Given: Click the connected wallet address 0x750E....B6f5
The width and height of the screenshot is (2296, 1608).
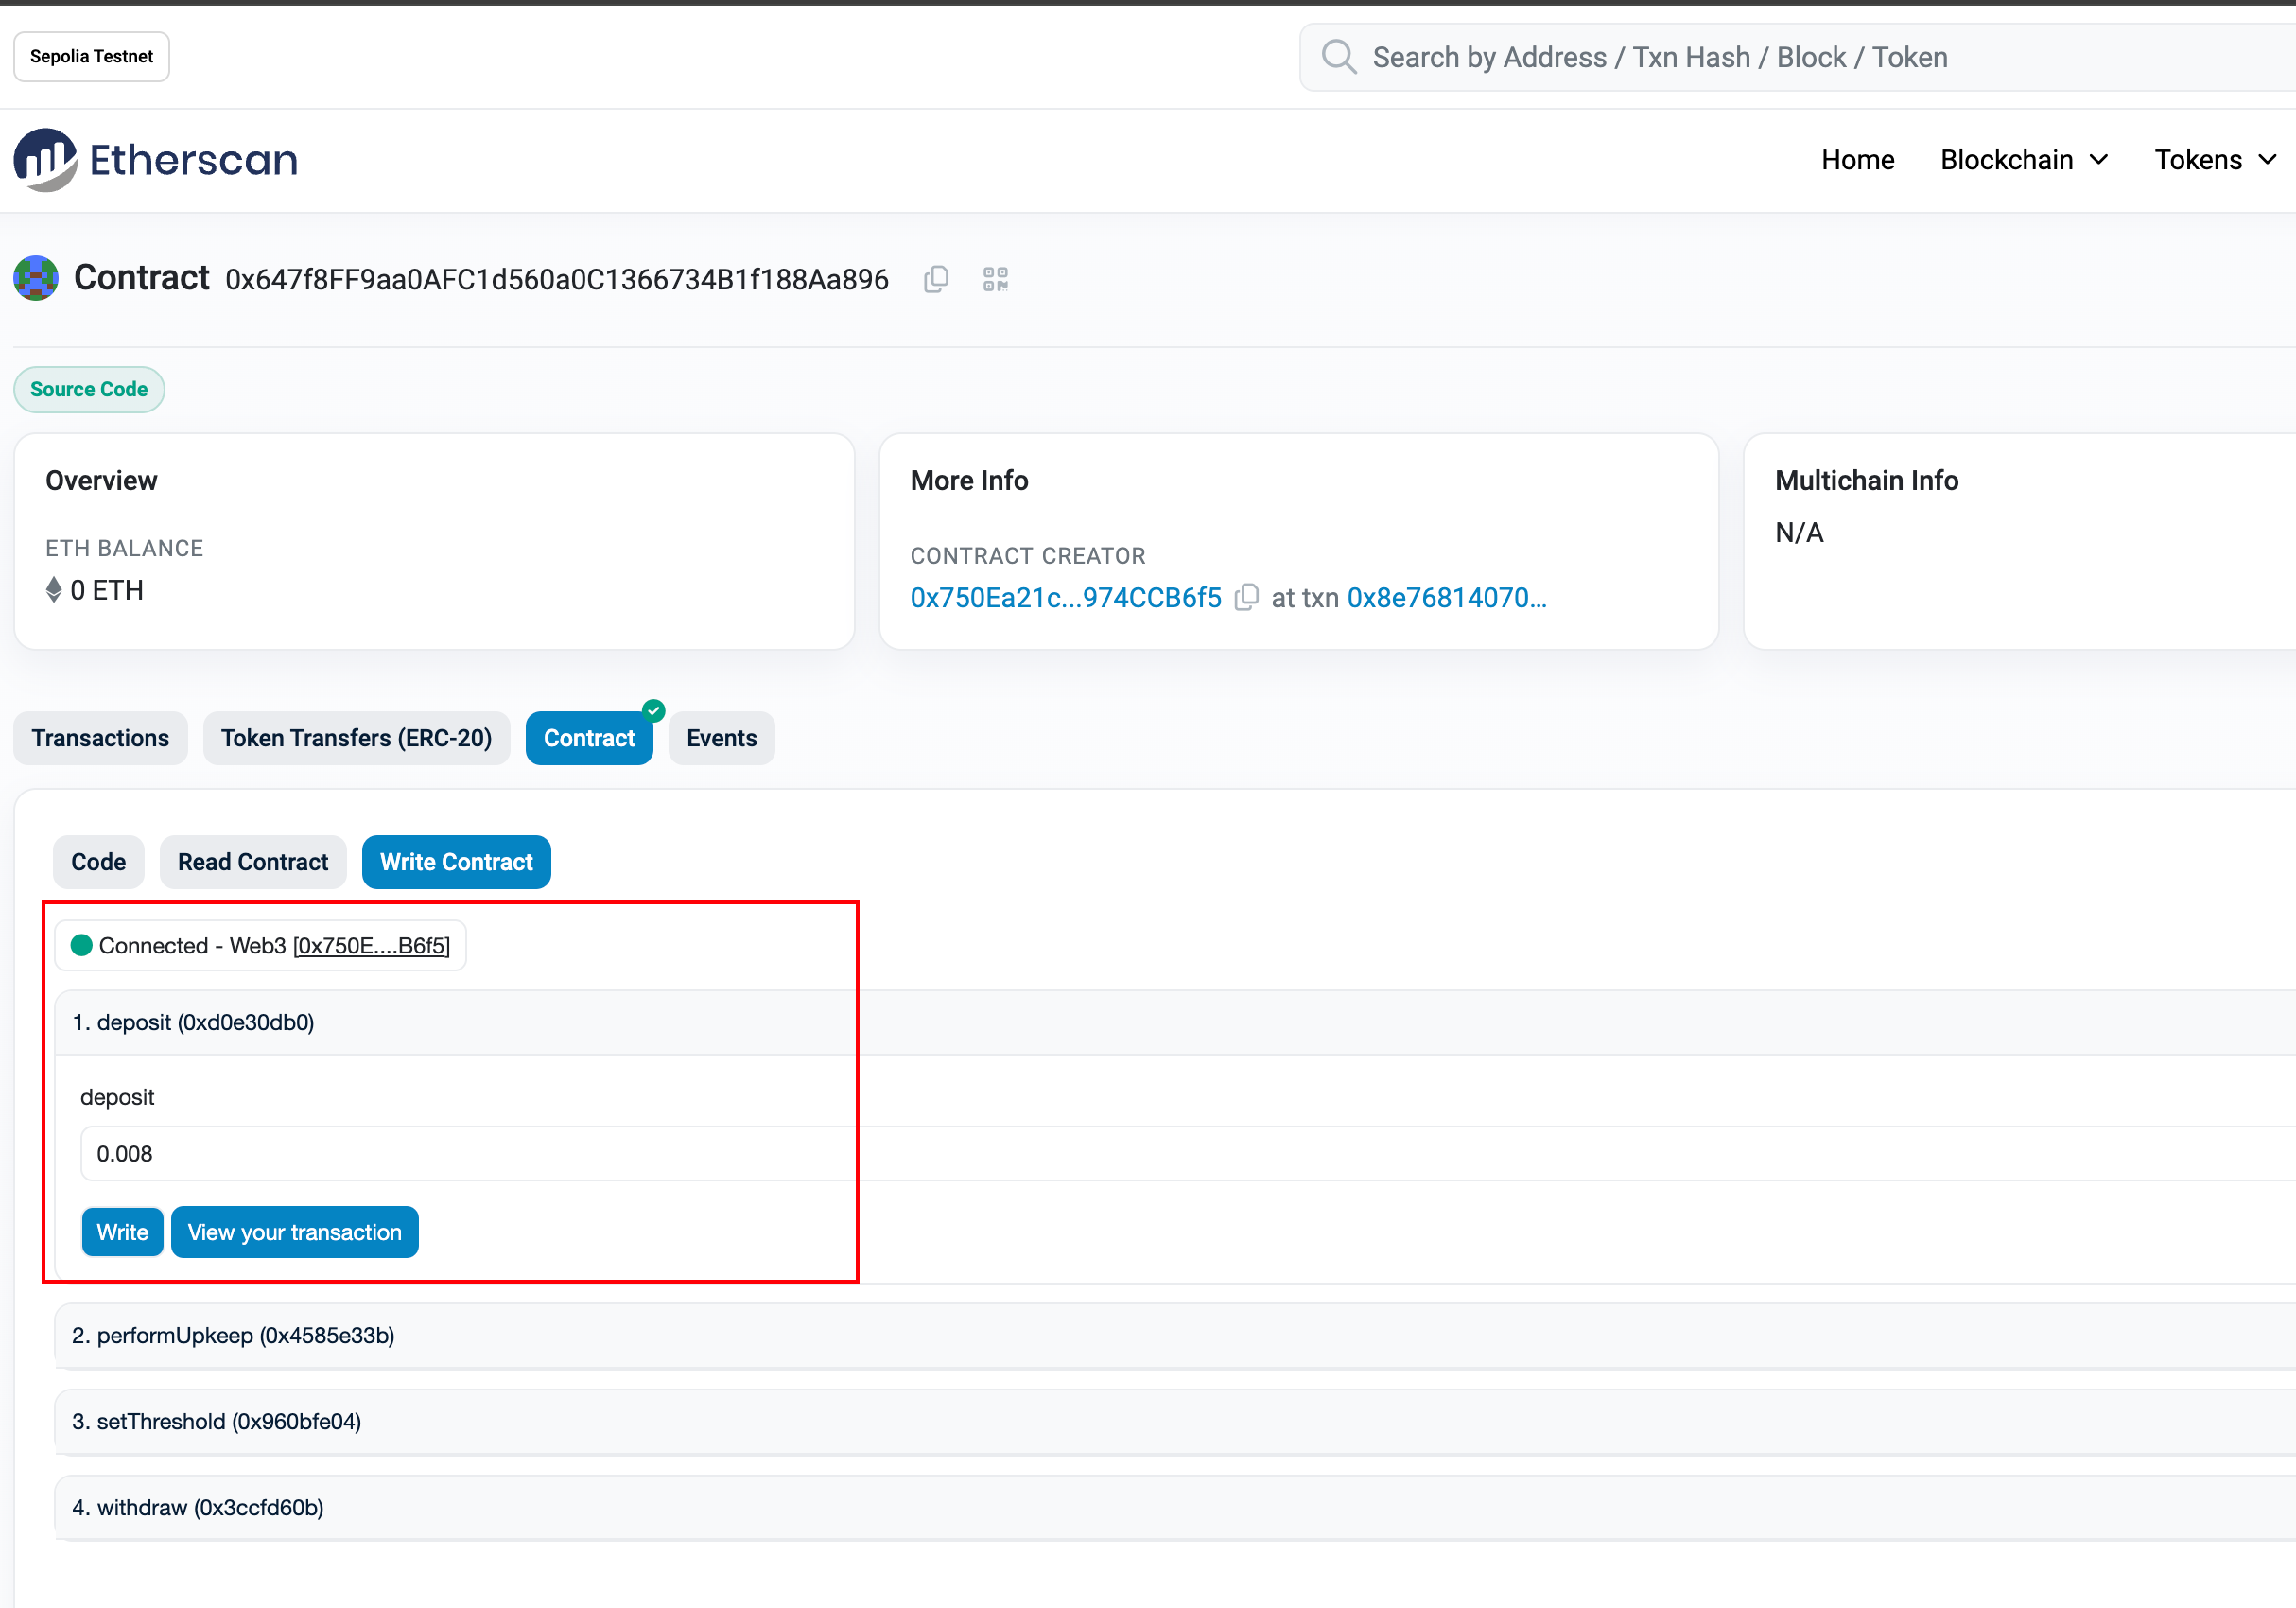Looking at the screenshot, I should pyautogui.click(x=371, y=946).
